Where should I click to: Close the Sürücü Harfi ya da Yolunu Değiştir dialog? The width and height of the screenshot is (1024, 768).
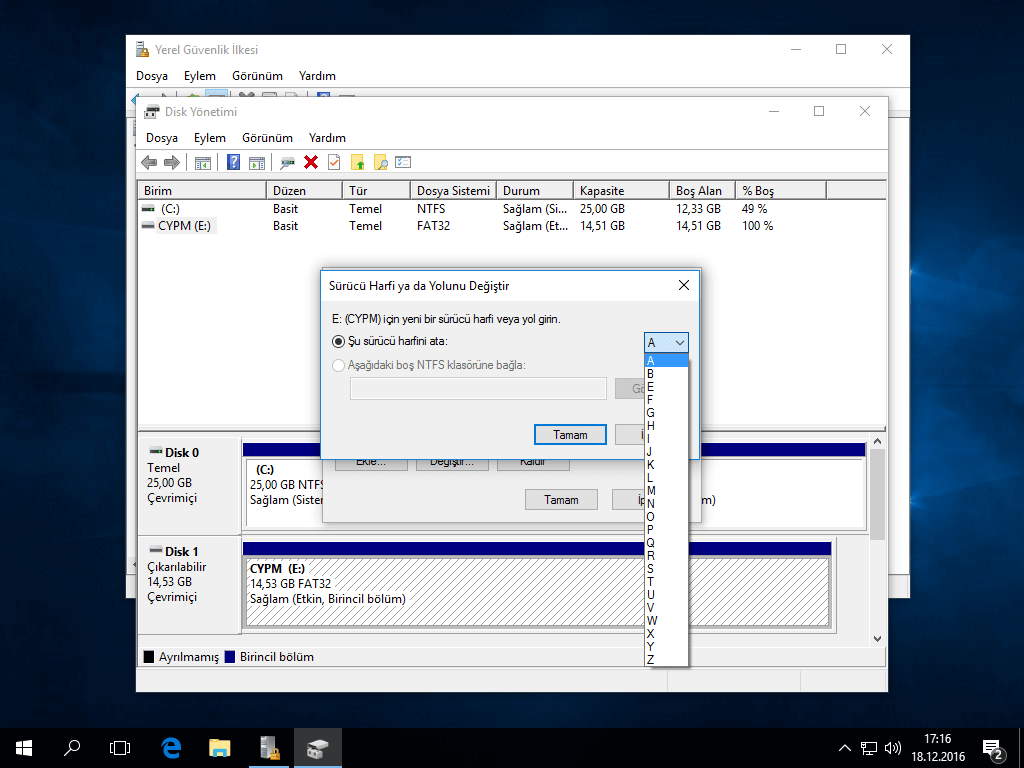coord(684,285)
